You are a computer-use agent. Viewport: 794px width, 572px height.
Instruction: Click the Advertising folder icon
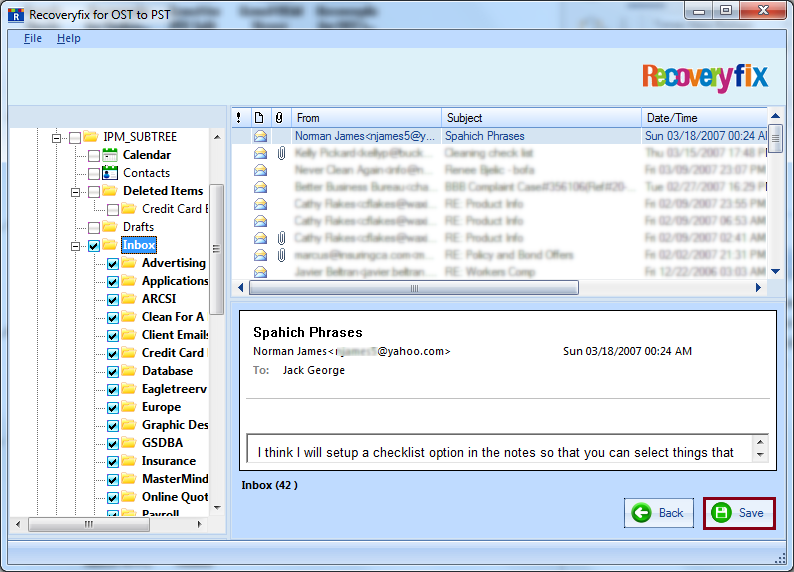129,263
